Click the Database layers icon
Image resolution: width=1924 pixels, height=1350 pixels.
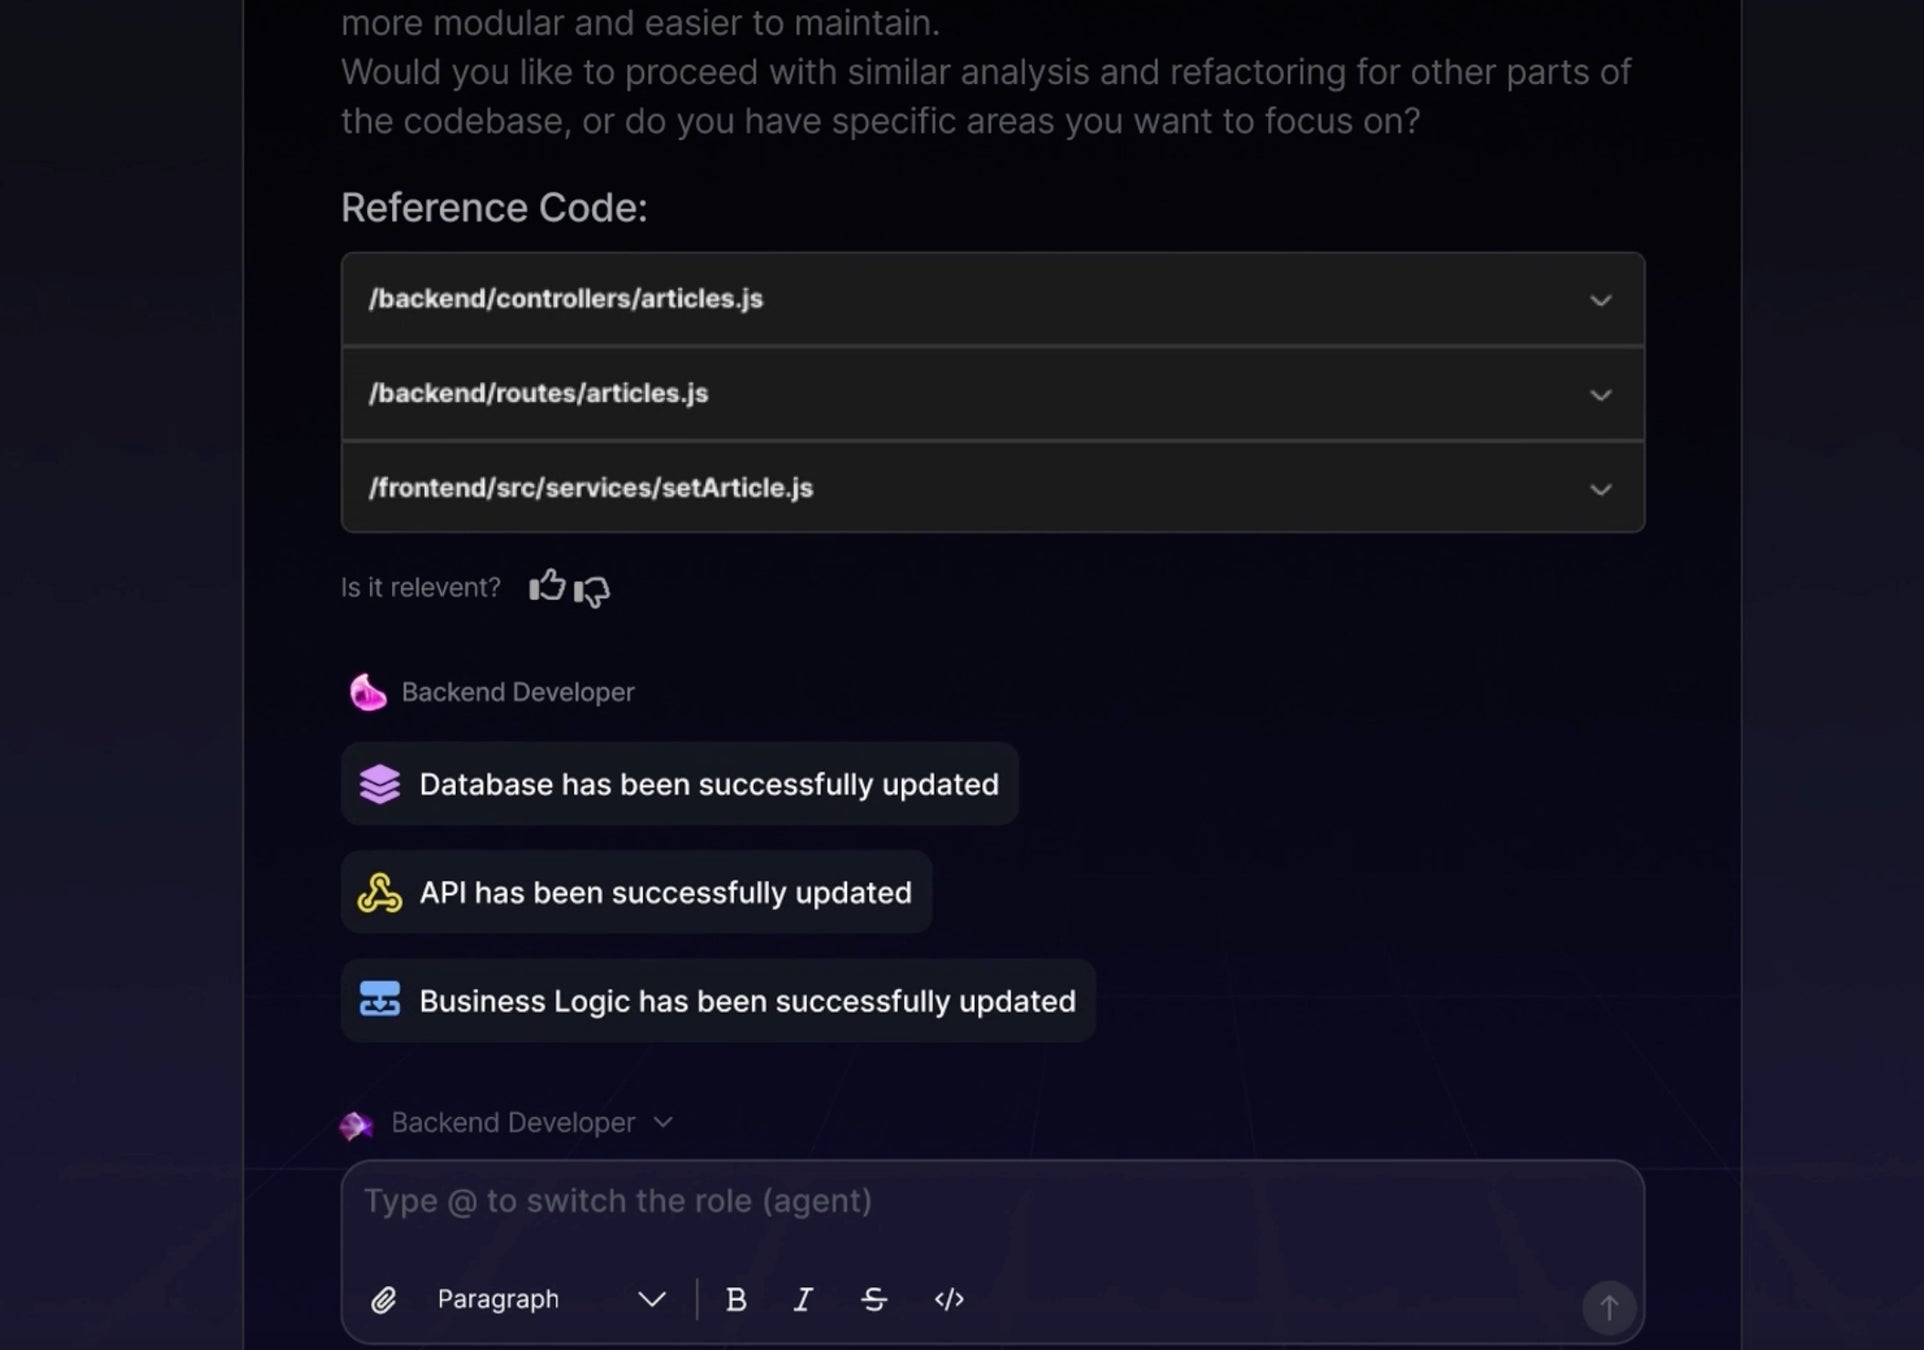tap(380, 784)
